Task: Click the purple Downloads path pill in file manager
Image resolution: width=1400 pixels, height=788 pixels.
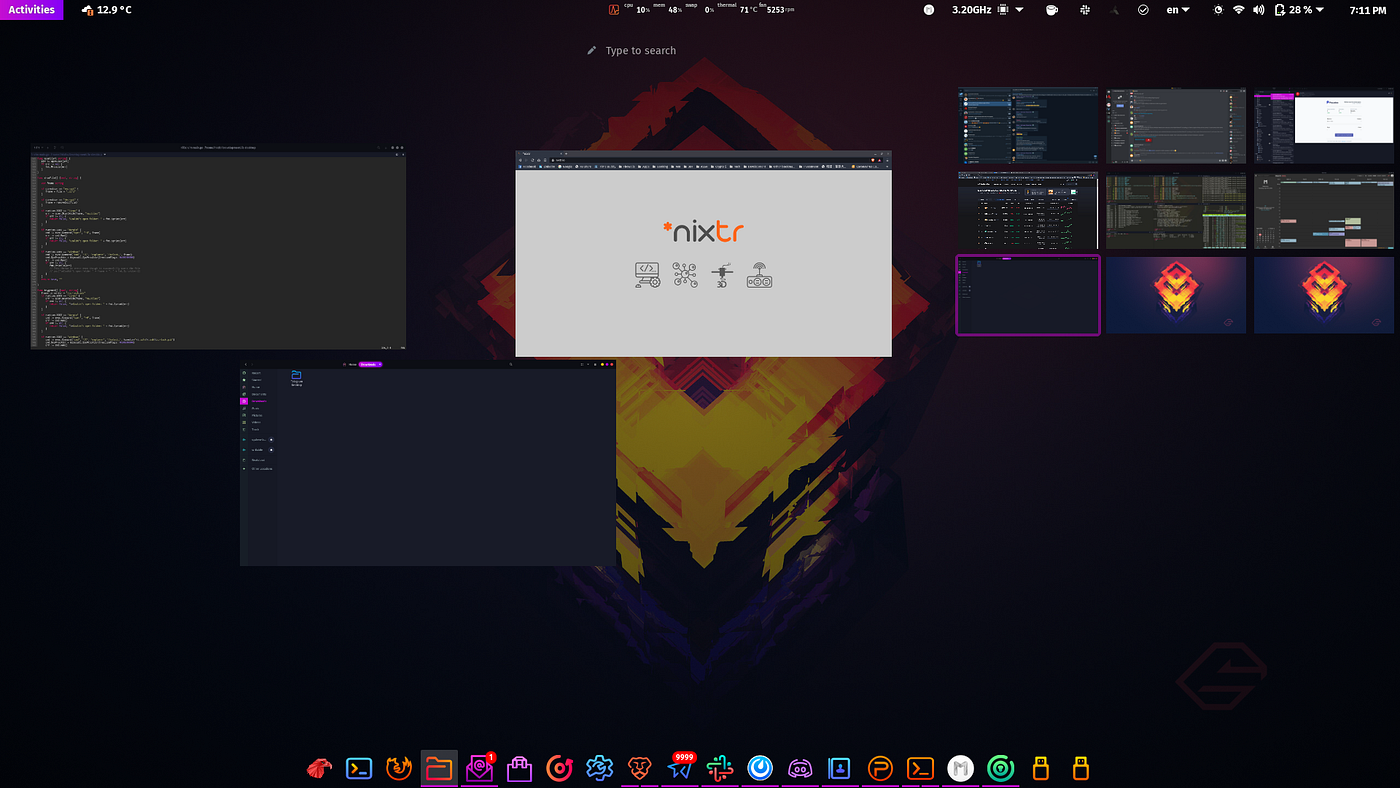Action: [371, 364]
